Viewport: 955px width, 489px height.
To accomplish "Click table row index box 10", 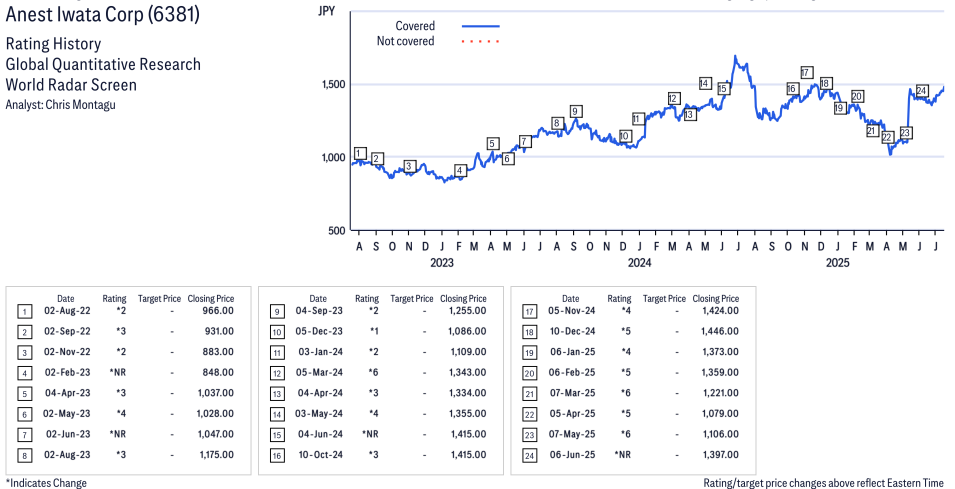I will point(277,333).
